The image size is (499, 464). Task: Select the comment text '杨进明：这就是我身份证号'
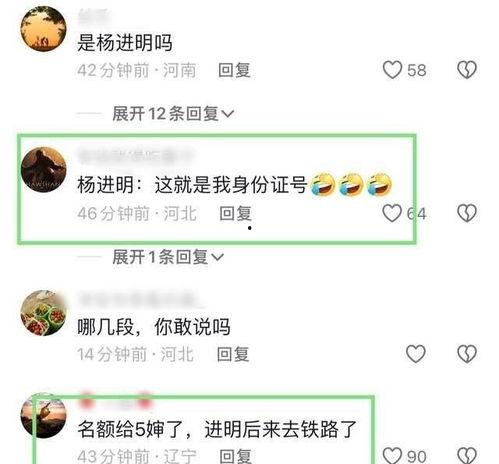coord(192,184)
